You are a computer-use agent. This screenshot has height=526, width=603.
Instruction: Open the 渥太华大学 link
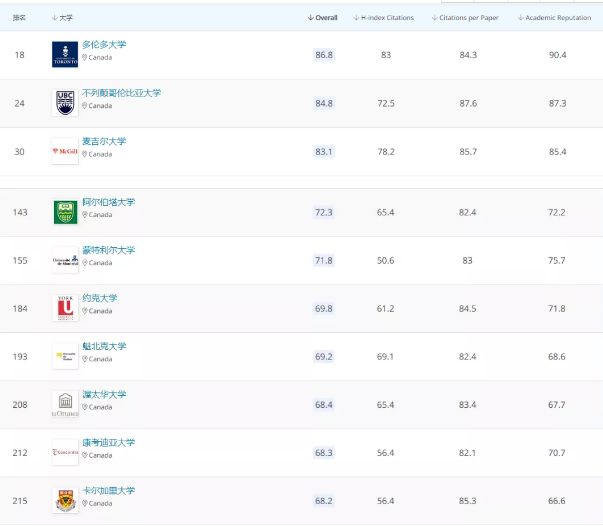click(x=104, y=394)
